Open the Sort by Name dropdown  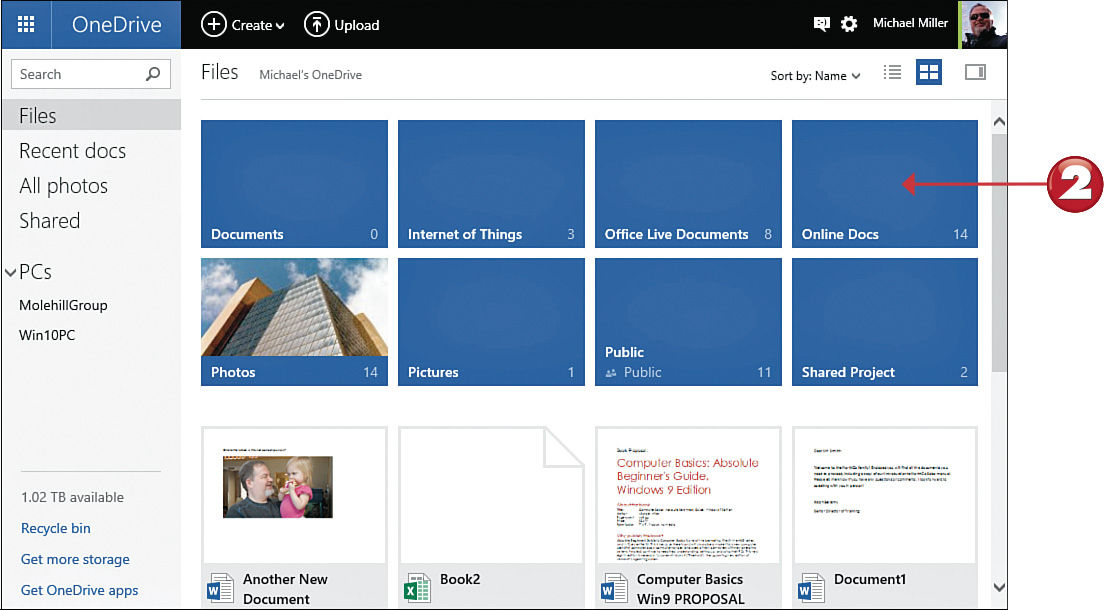pyautogui.click(x=815, y=75)
